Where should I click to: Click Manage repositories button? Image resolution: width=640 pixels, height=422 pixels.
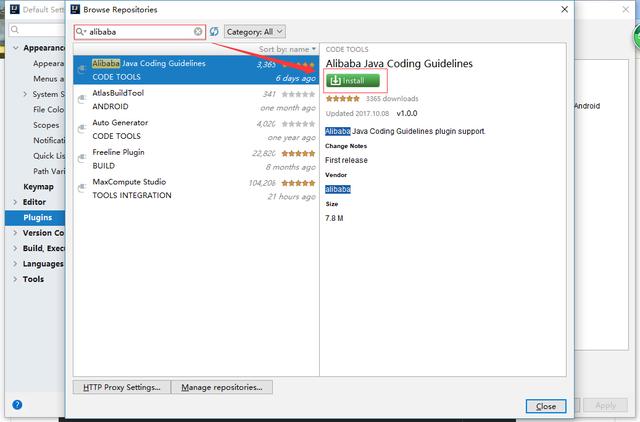(x=222, y=387)
